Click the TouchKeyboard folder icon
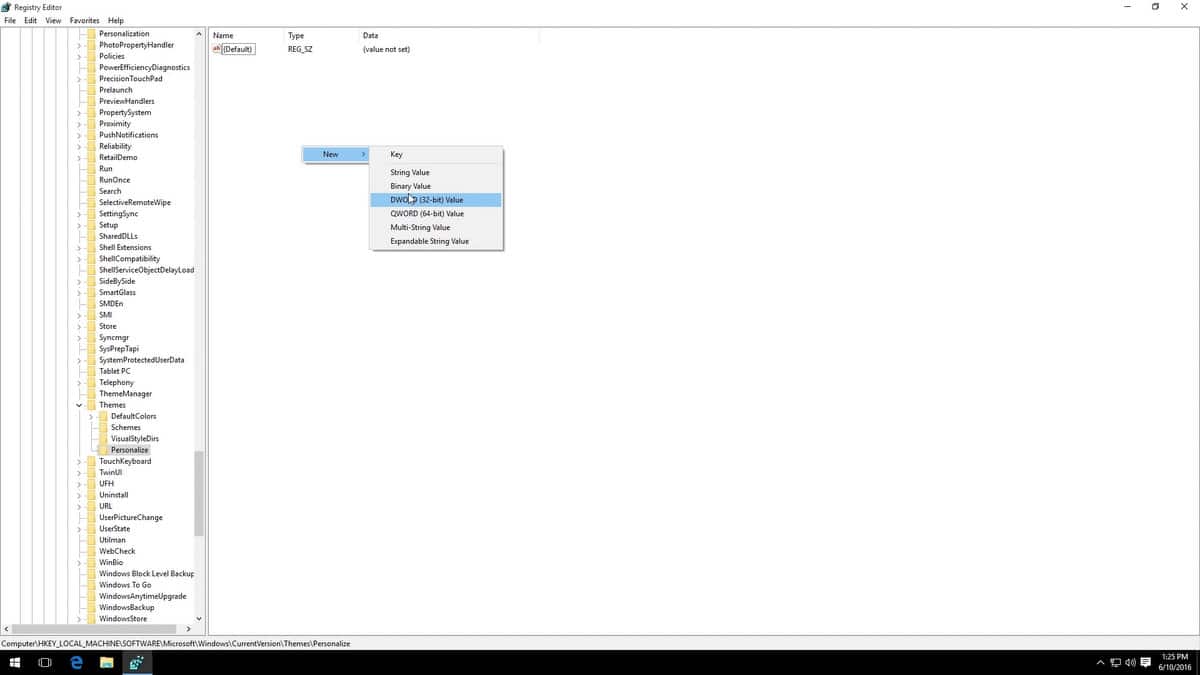The height and width of the screenshot is (675, 1200). 91,461
